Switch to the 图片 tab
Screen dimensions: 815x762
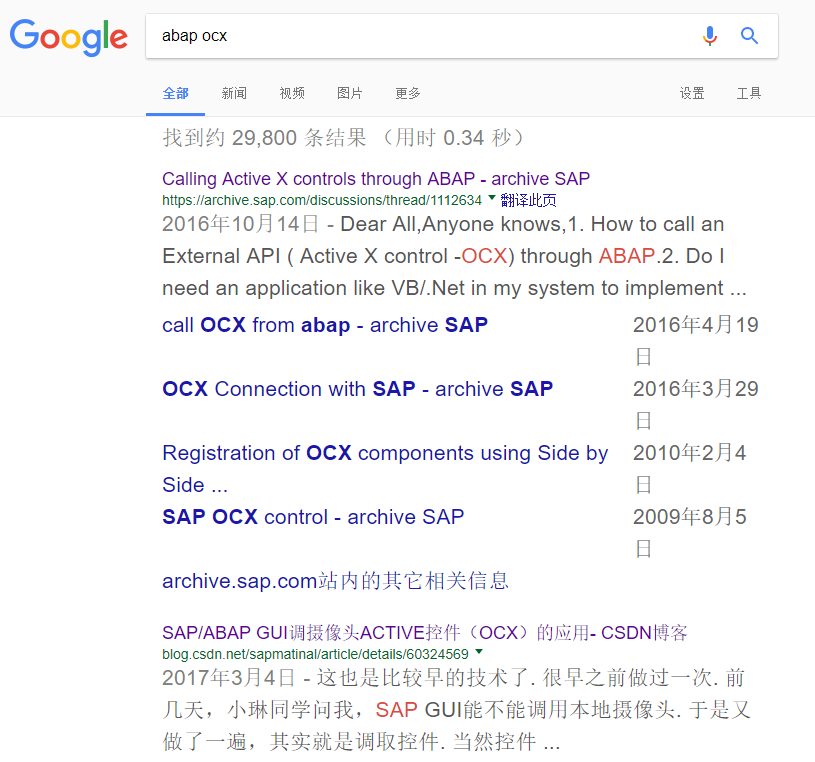pos(350,94)
